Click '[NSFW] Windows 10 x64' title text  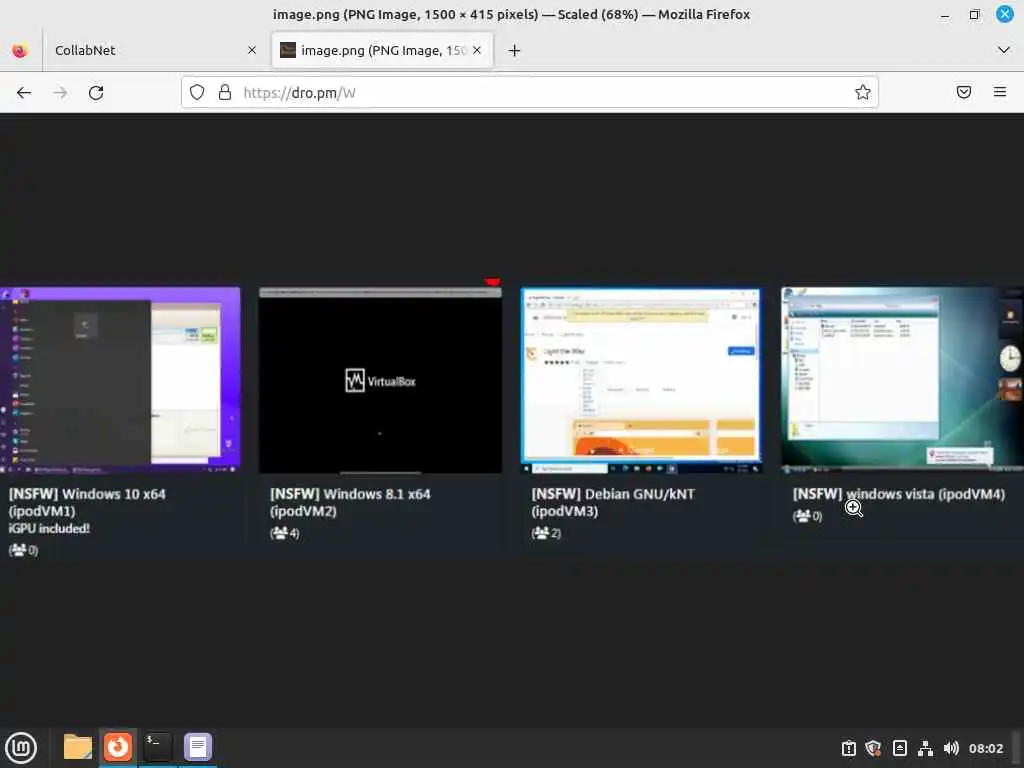pyautogui.click(x=87, y=494)
